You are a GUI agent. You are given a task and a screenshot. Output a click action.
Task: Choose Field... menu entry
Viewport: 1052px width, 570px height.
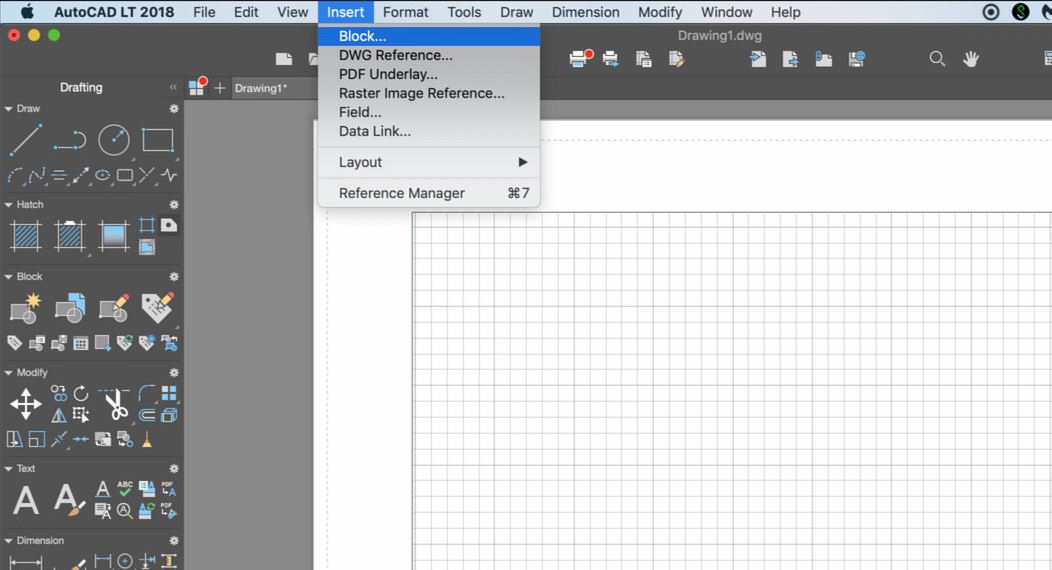click(x=429, y=112)
